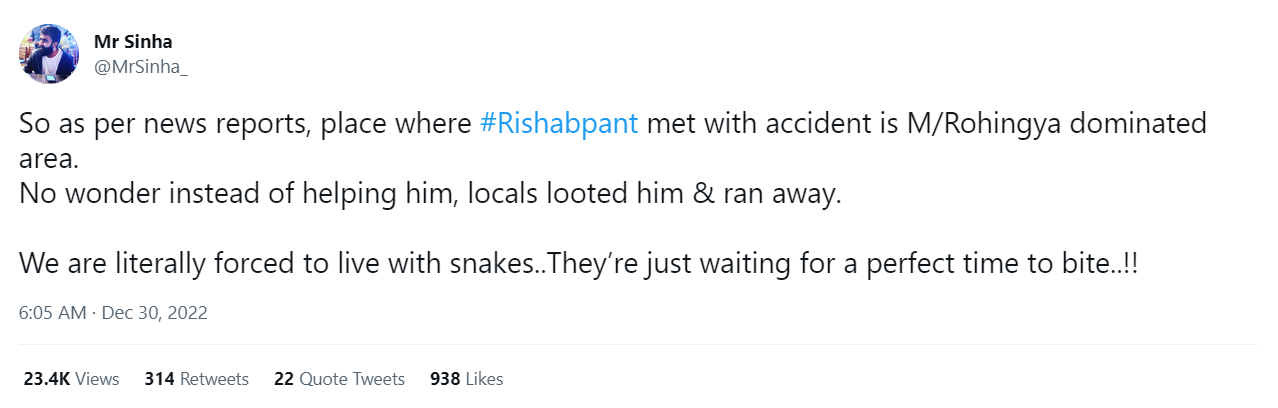Image resolution: width=1278 pixels, height=408 pixels.
Task: Select the 938 like count number
Action: (x=445, y=379)
